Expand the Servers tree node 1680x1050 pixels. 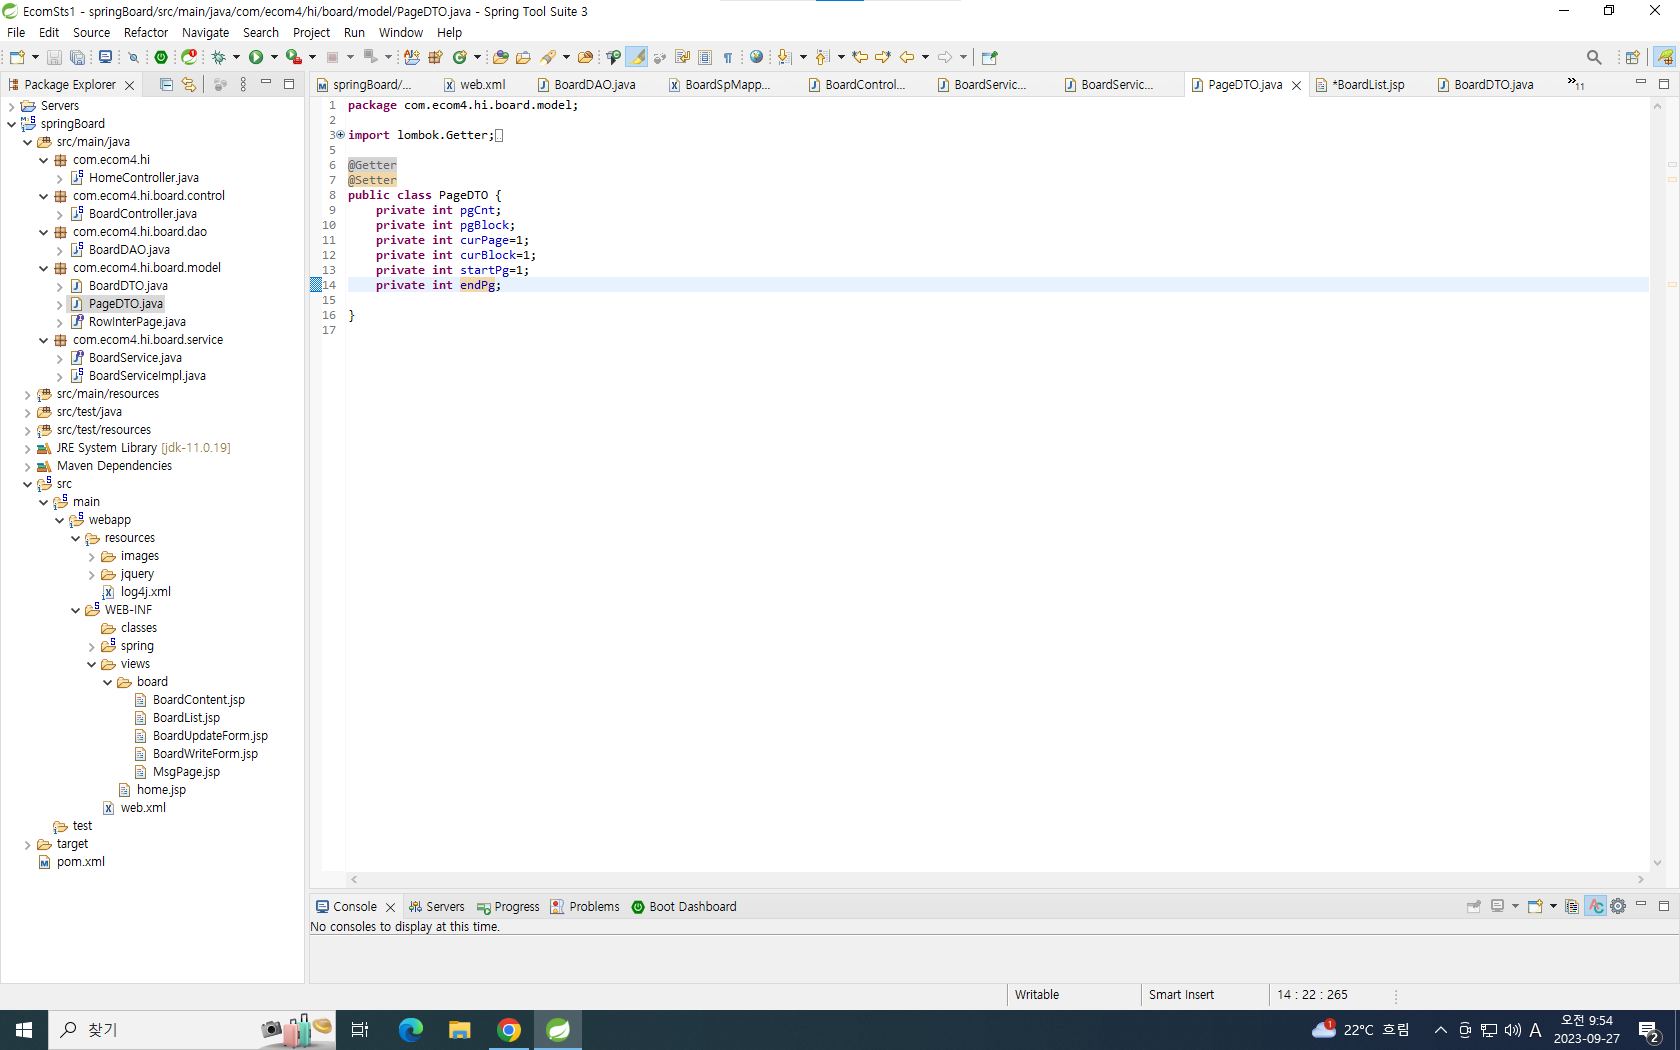12,106
